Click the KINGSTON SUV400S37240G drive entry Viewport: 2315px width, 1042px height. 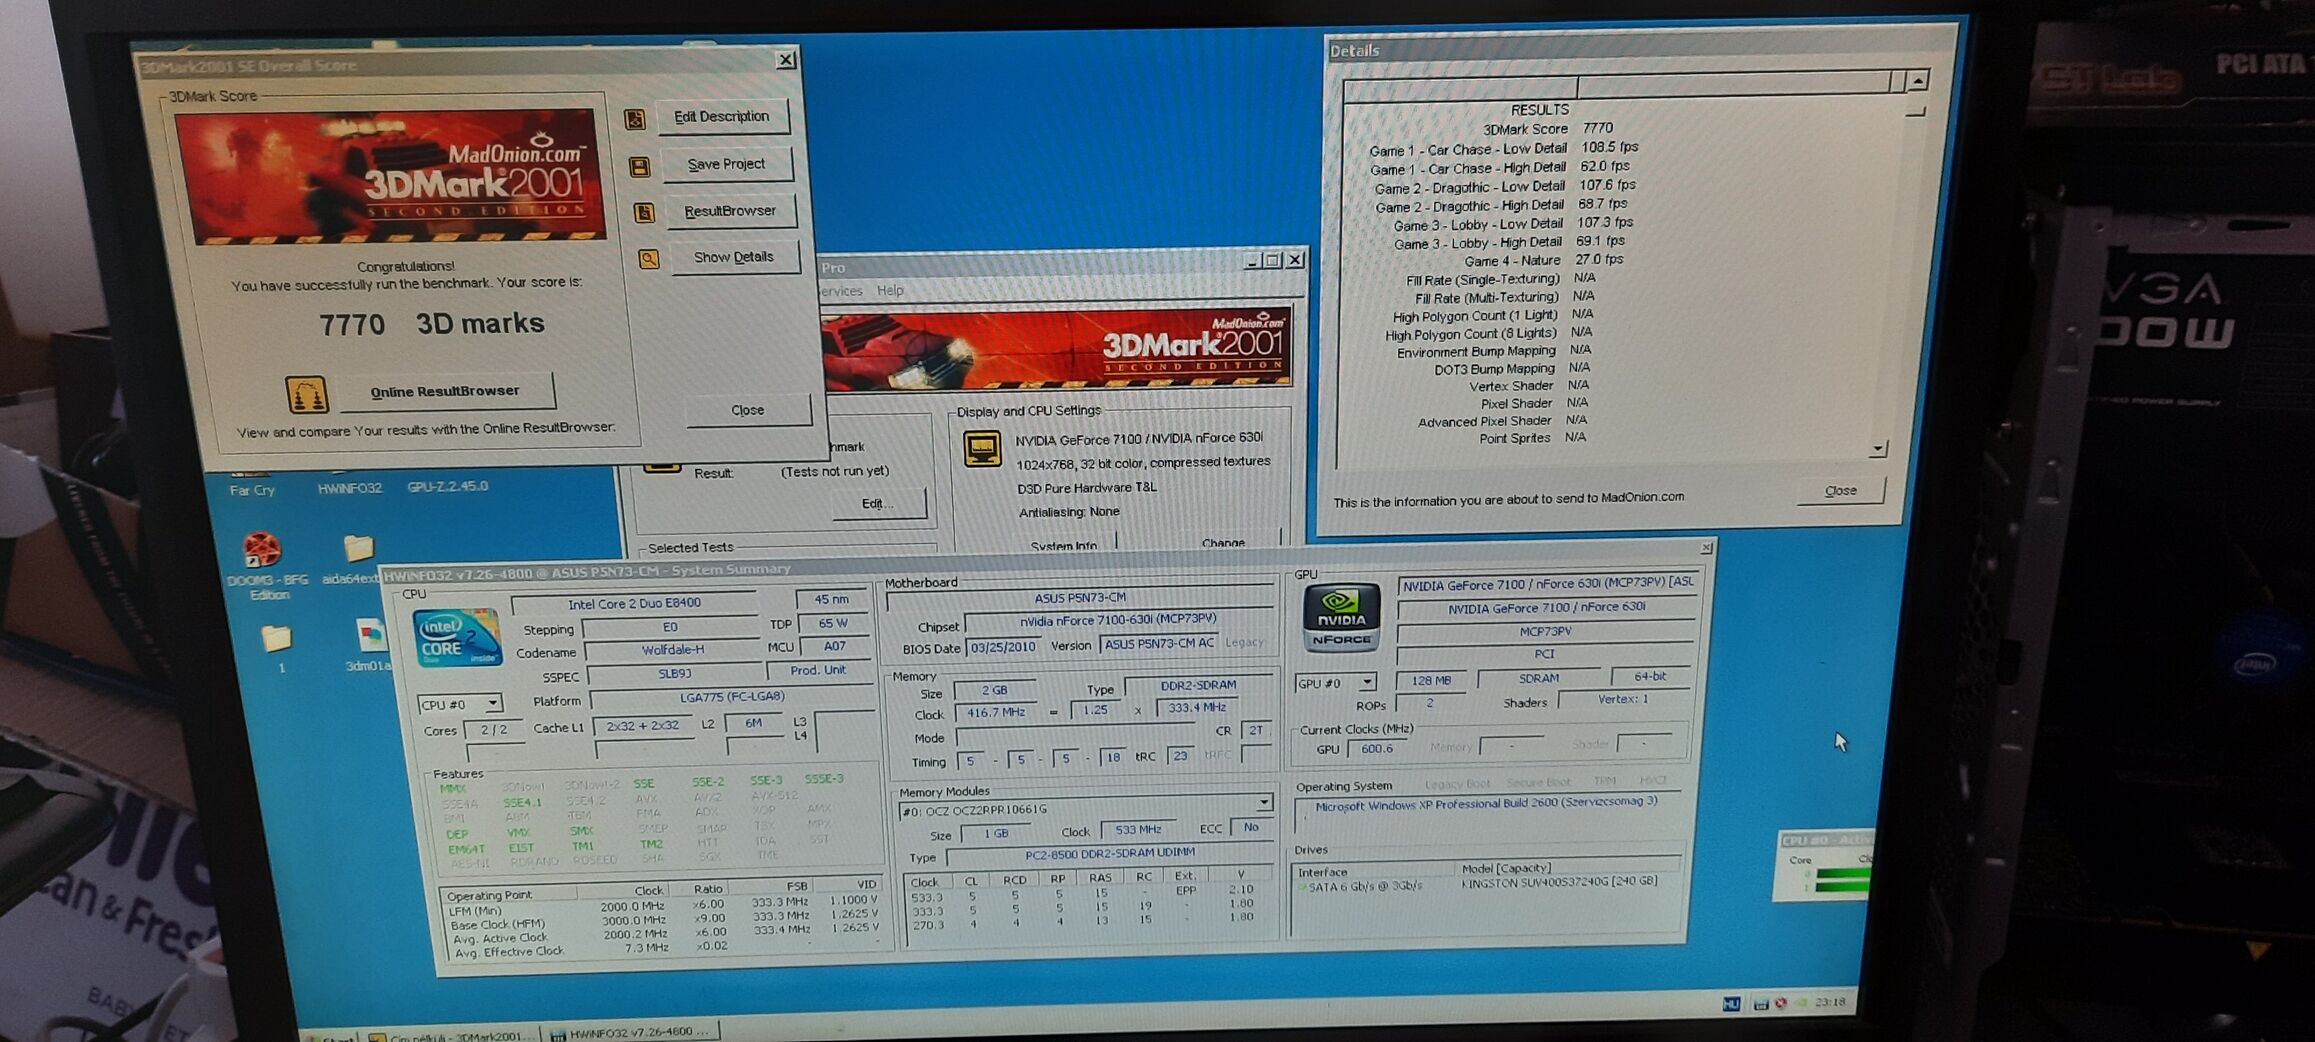[x=1559, y=882]
